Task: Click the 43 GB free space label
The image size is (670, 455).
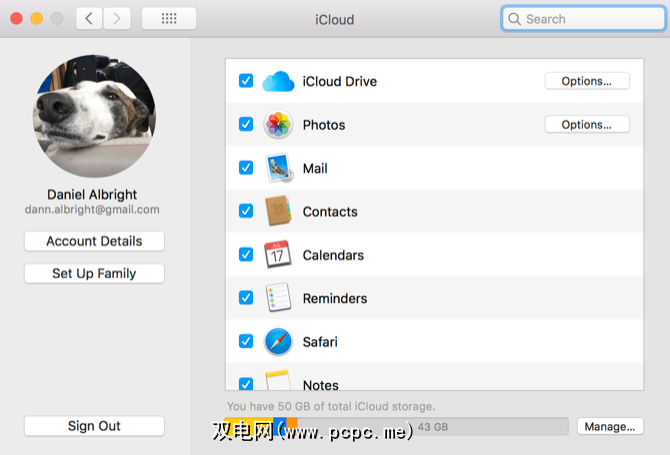Action: (x=433, y=427)
